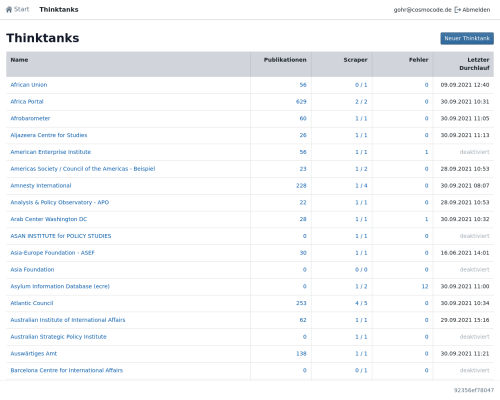Open Arab Center Washington DC
Image resolution: width=500 pixels, height=400 pixels.
[x=49, y=219]
